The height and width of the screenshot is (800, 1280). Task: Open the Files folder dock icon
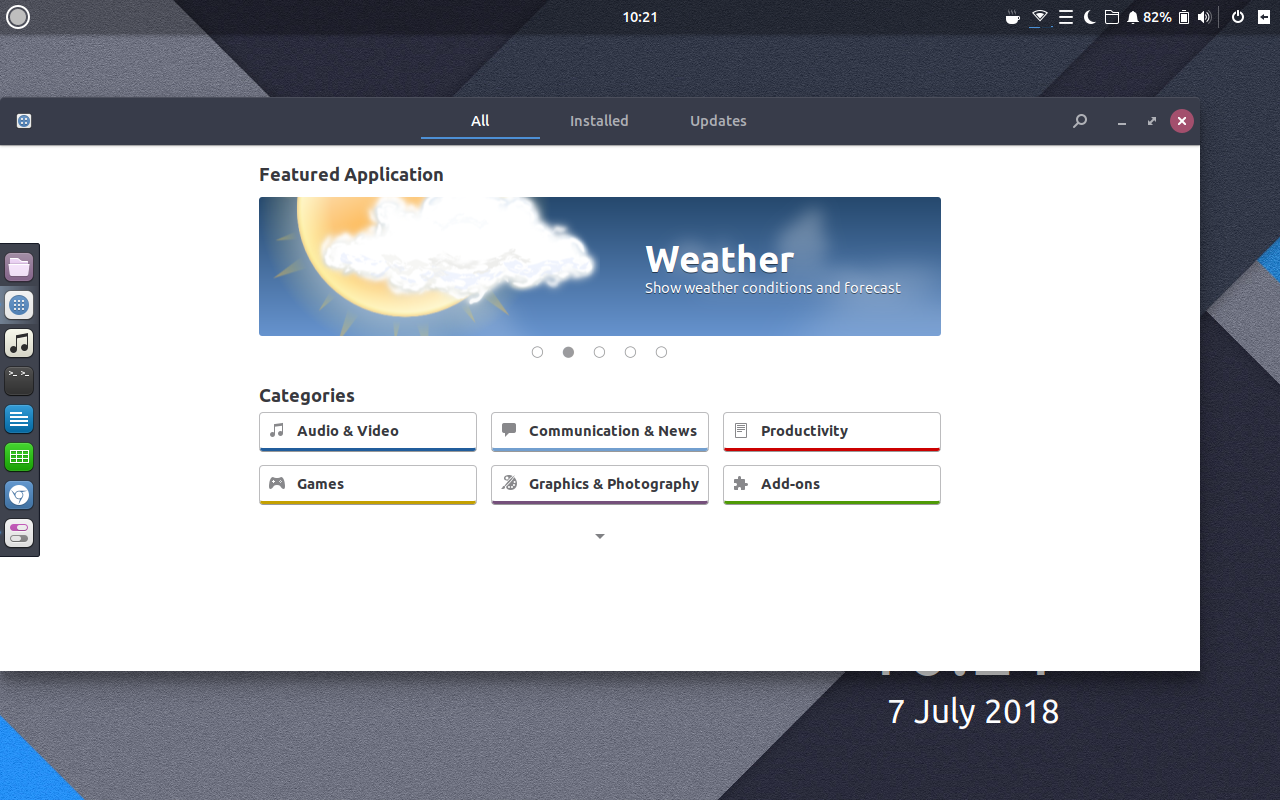click(x=19, y=267)
